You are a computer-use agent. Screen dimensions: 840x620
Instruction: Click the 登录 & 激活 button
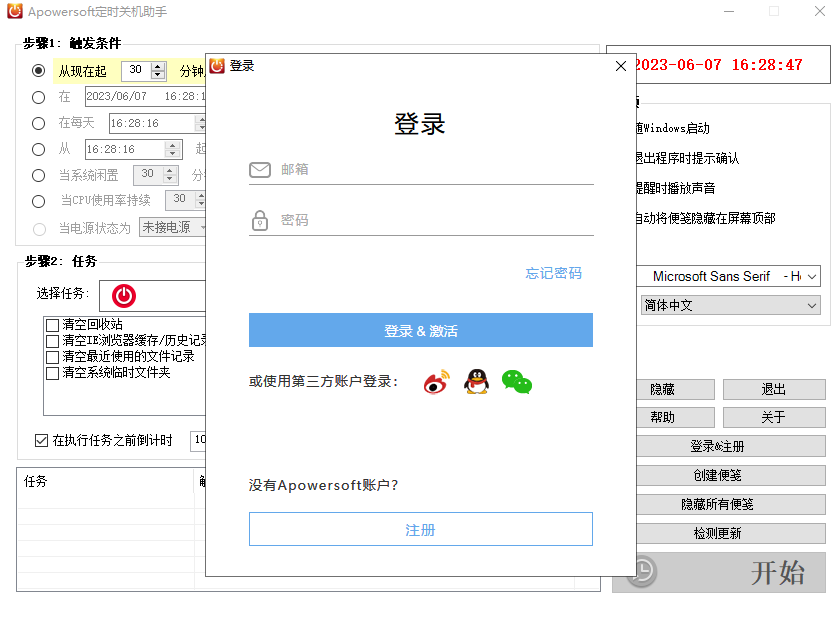[421, 330]
